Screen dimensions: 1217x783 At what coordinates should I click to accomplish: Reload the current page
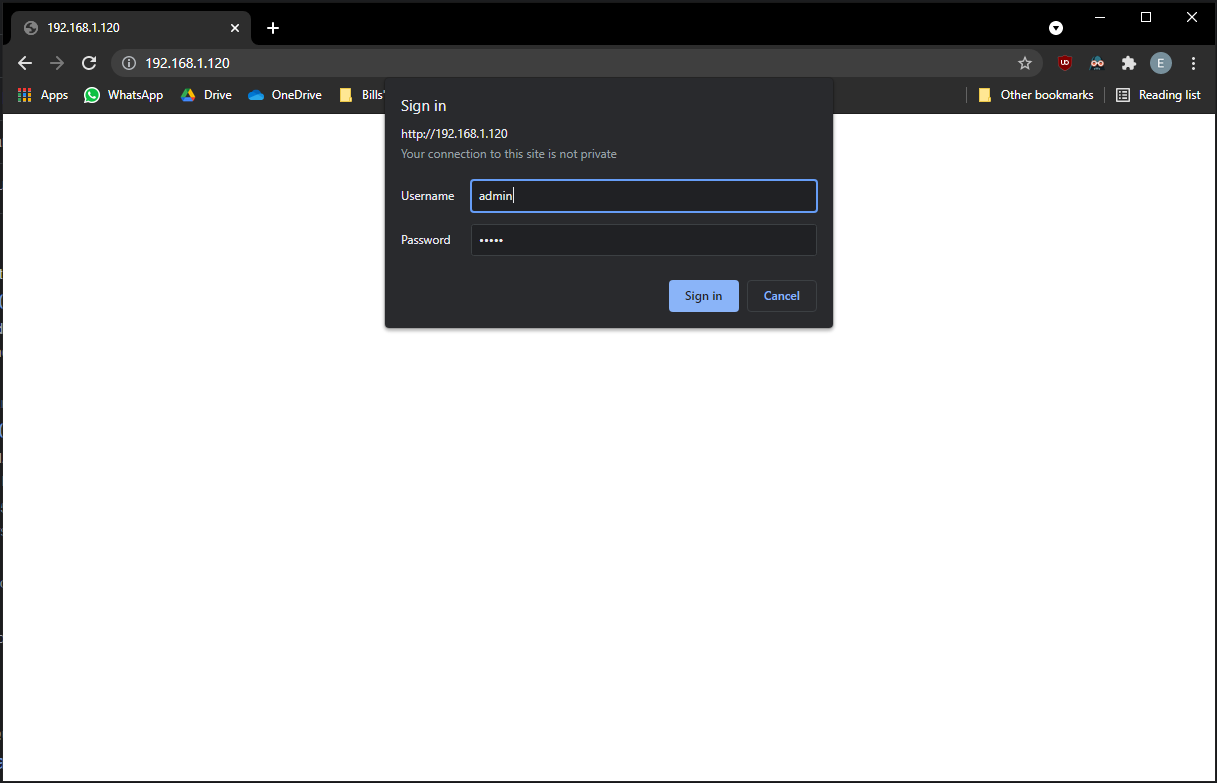point(89,63)
